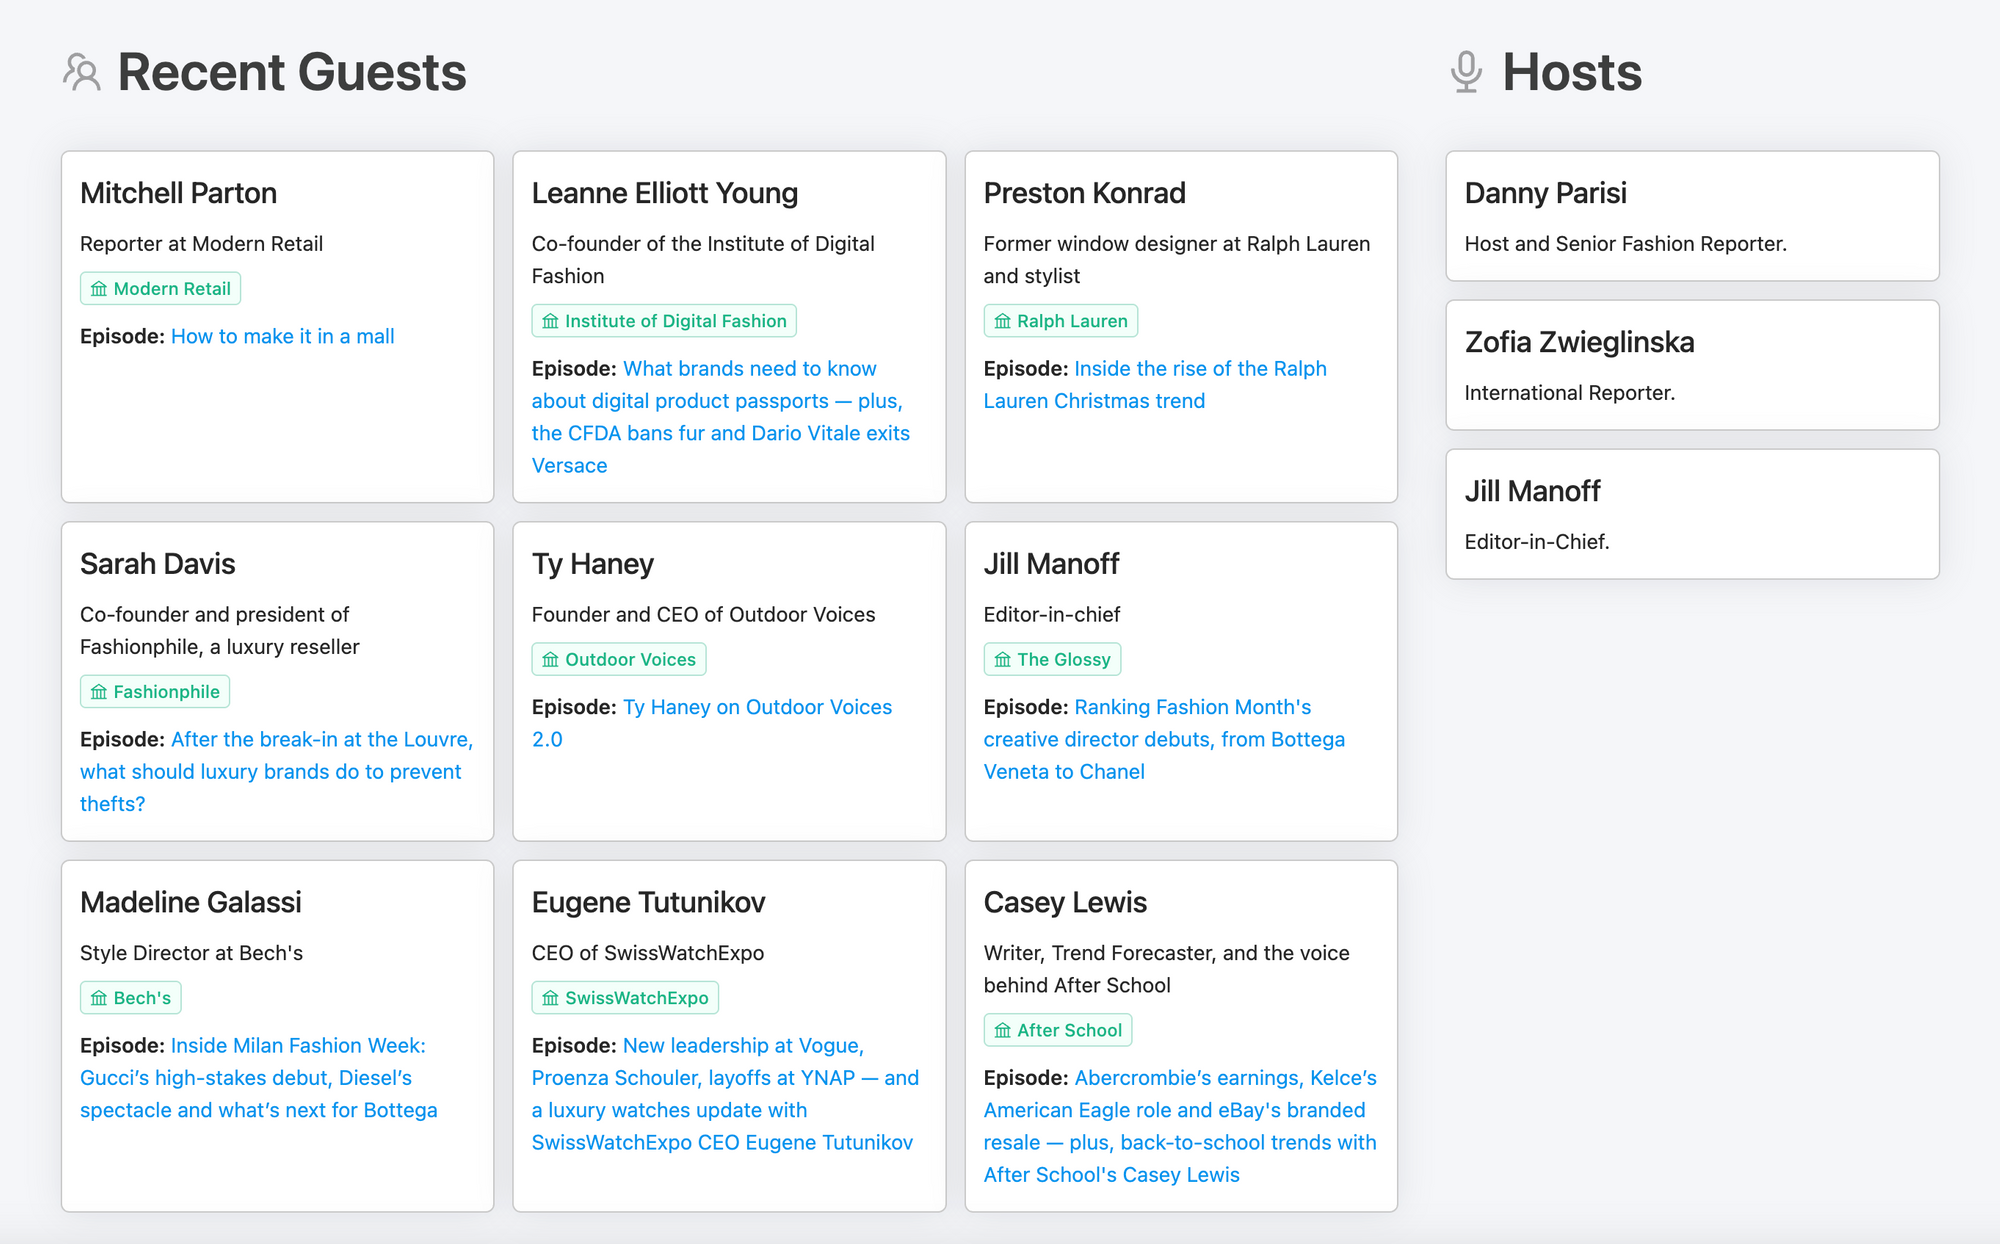Click the Recent Guests people icon
The width and height of the screenshot is (2000, 1244).
[81, 72]
